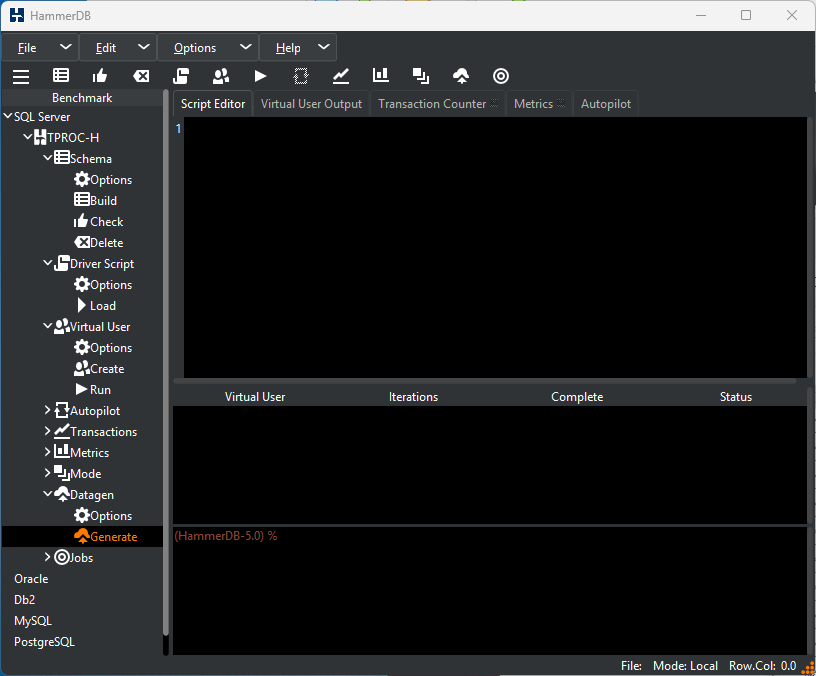Click the bar-chart Metrics toolbar icon
The width and height of the screenshot is (816, 676).
pyautogui.click(x=381, y=75)
